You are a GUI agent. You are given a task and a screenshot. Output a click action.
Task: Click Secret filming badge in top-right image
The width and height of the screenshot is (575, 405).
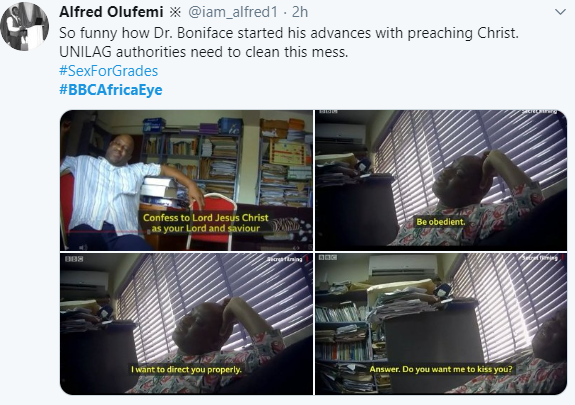(x=539, y=112)
